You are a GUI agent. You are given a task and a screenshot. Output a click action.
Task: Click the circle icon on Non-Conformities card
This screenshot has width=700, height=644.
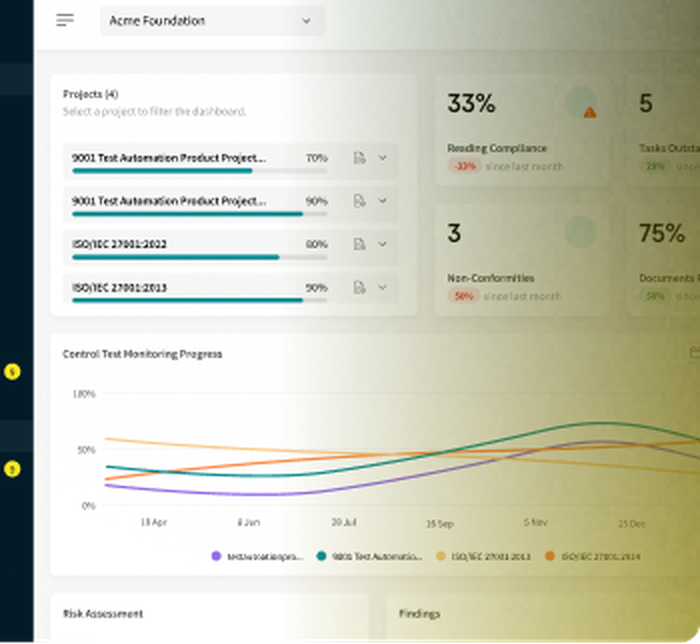tap(580, 232)
